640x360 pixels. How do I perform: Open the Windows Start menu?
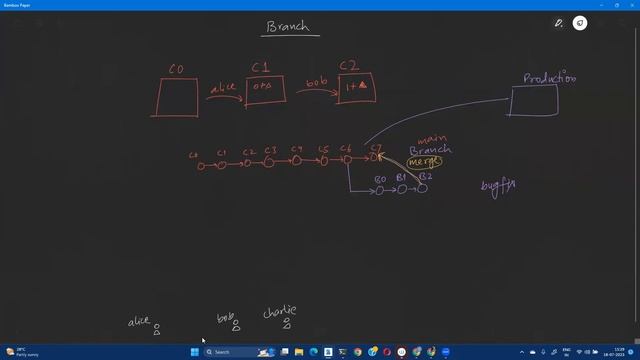[195, 352]
